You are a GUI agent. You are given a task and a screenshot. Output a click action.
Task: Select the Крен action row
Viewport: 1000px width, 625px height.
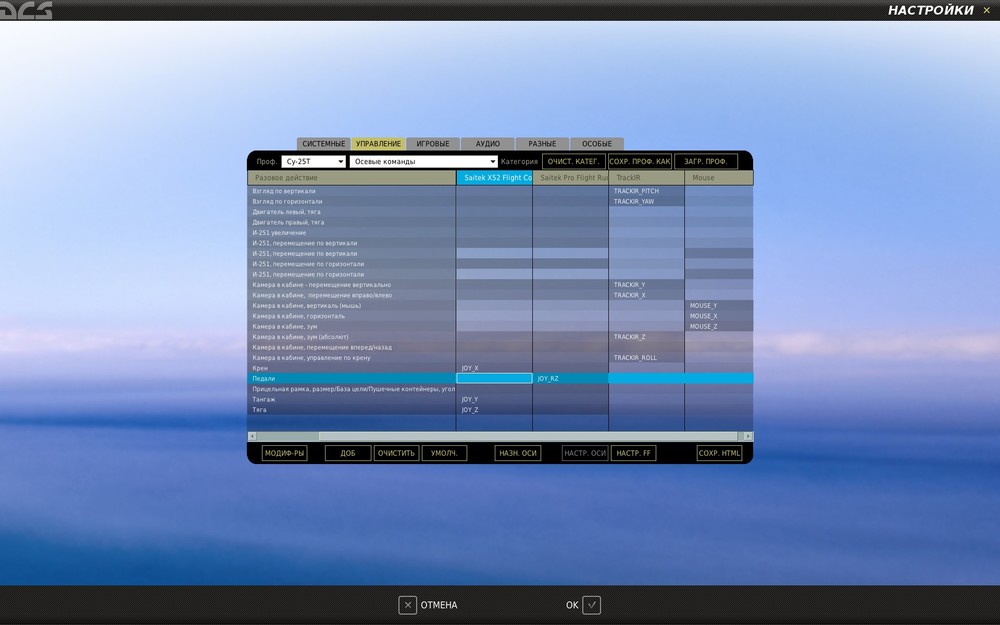(x=351, y=368)
